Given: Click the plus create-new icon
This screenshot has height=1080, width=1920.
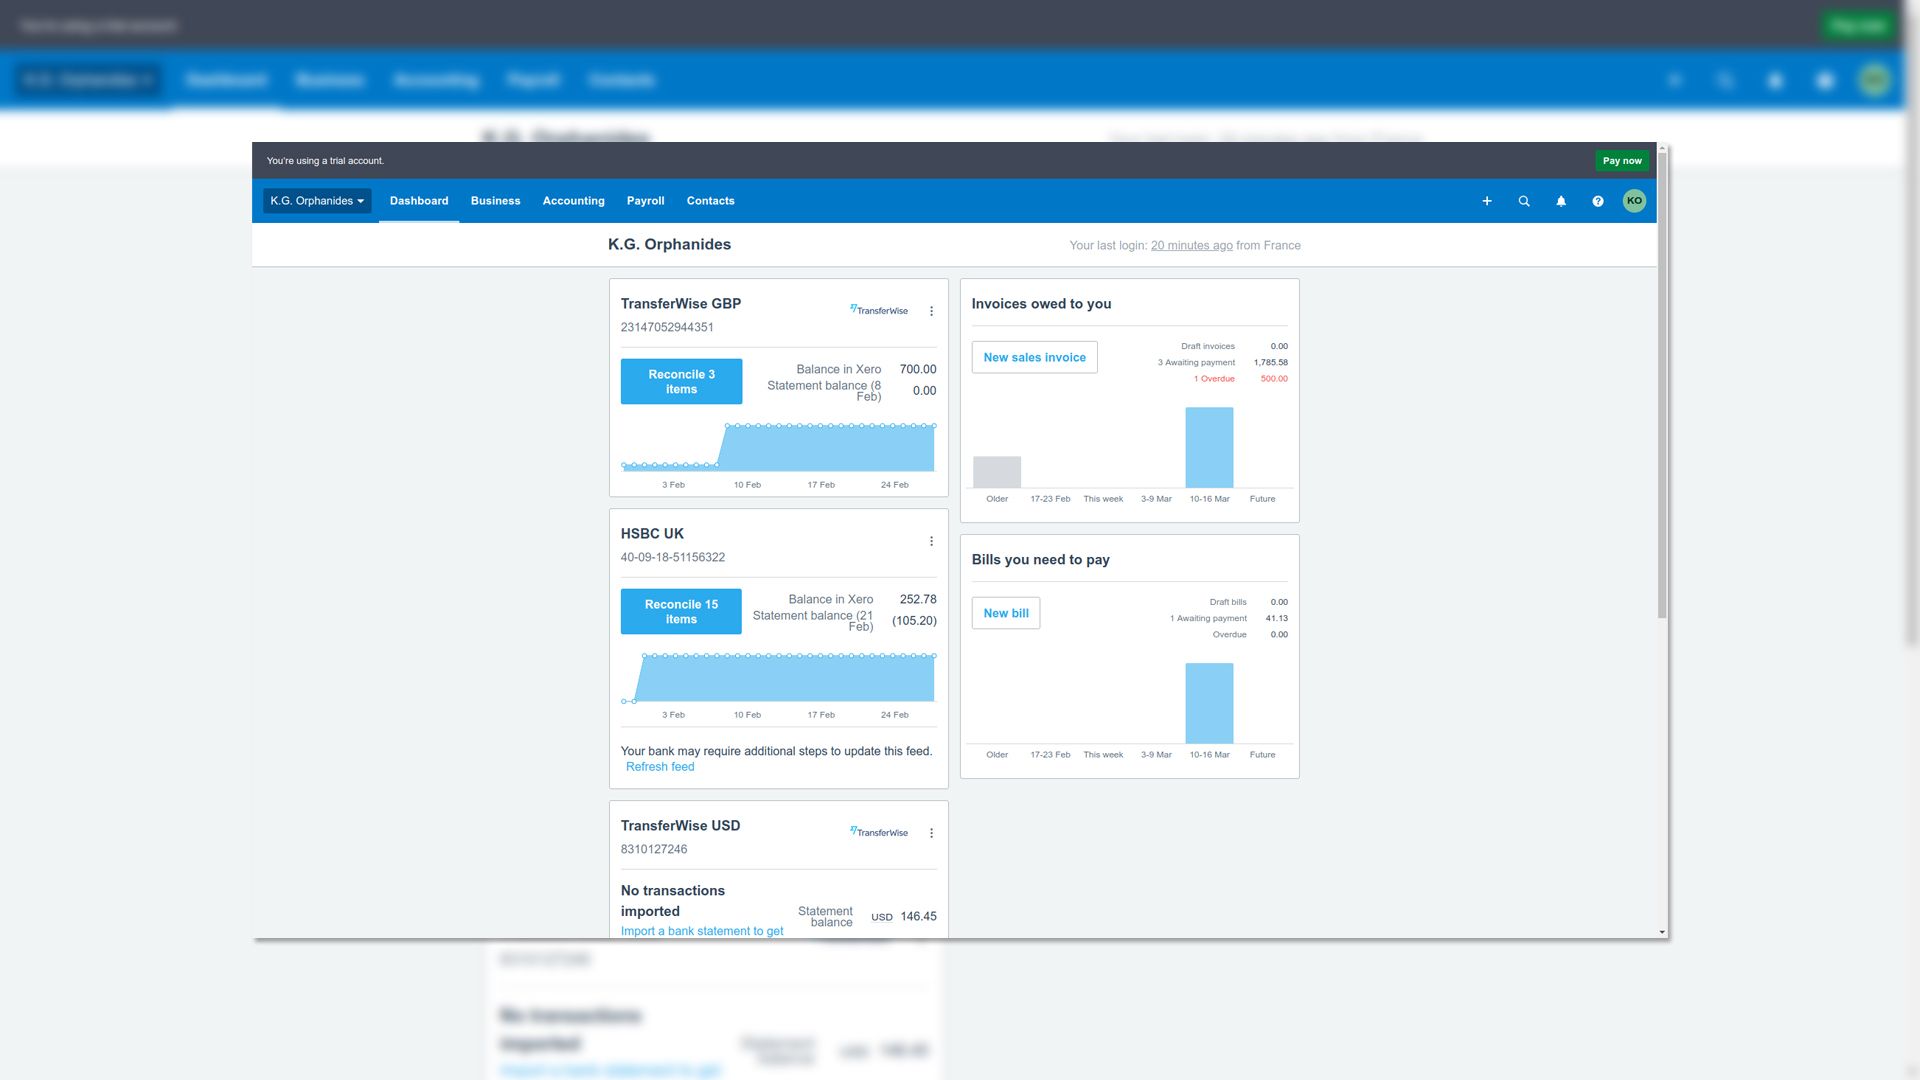Looking at the screenshot, I should click(1487, 201).
